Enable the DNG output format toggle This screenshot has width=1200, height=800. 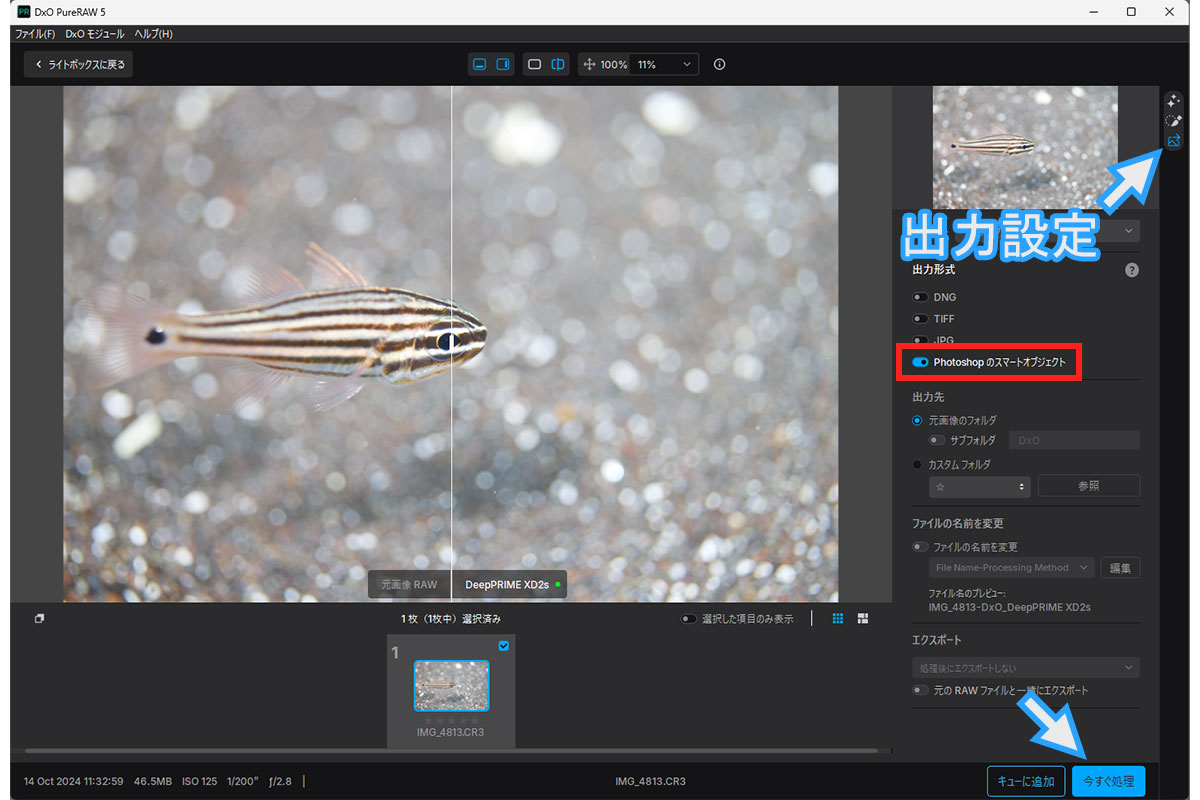pyautogui.click(x=920, y=297)
